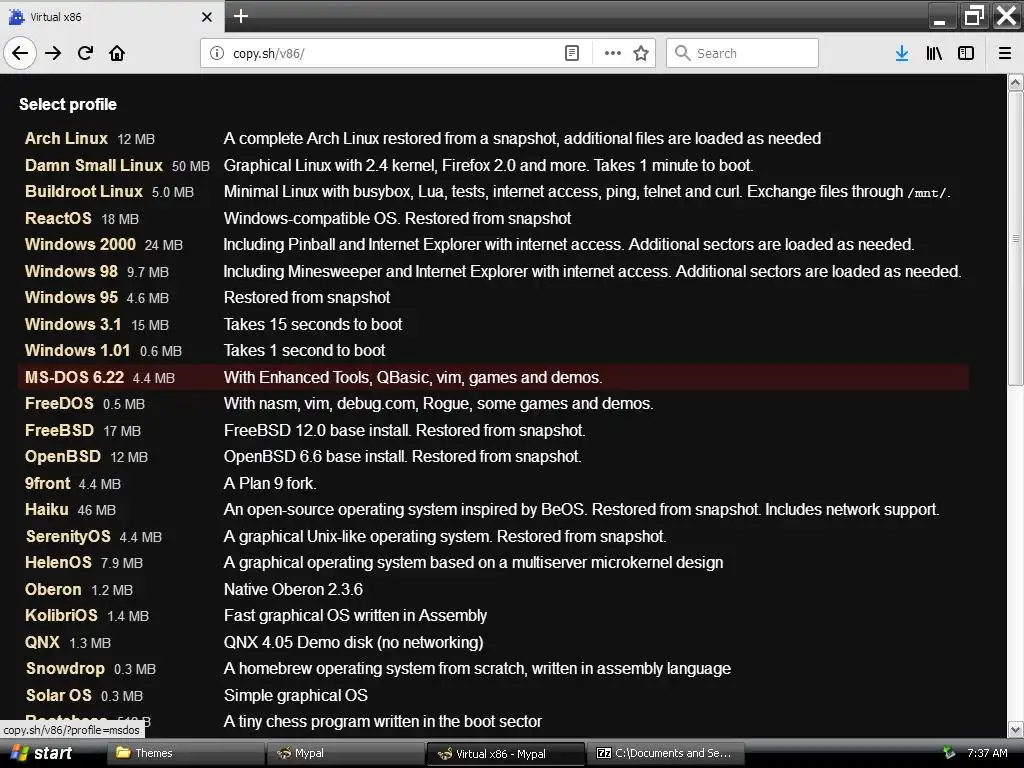Open the Damn Small Linux profile
This screenshot has width=1024, height=768.
click(x=93, y=165)
